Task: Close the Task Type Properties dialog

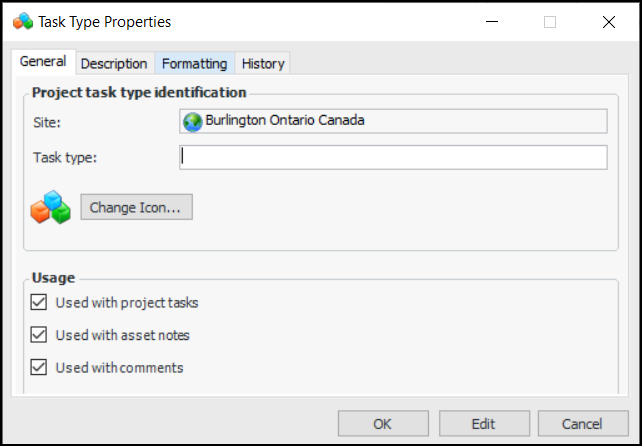Action: pos(609,21)
